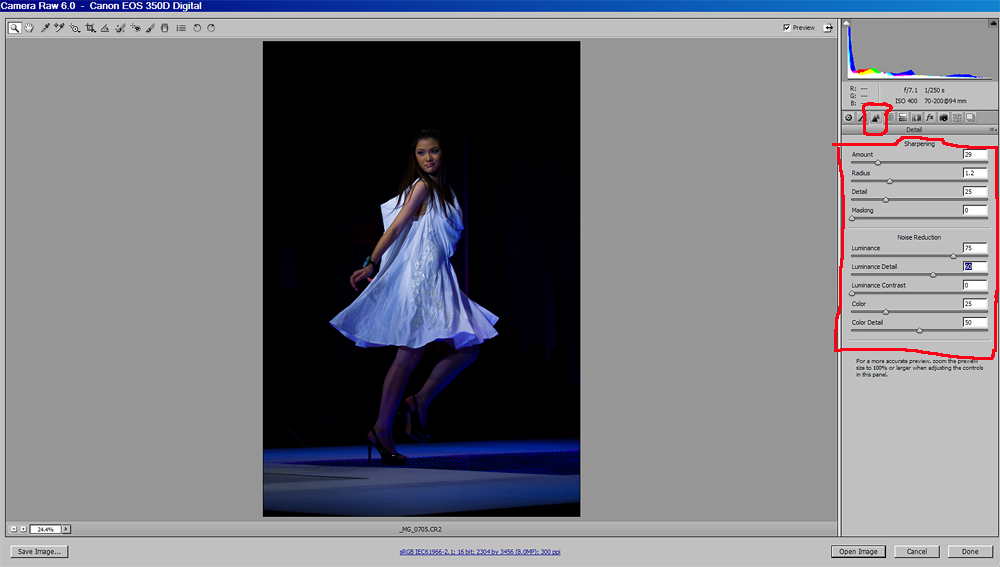Open the Detail panel options menu
The height and width of the screenshot is (567, 1000).
tap(993, 130)
